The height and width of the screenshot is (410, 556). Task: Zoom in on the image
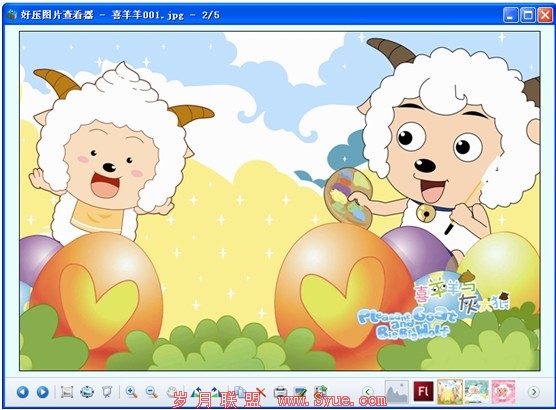(131, 392)
